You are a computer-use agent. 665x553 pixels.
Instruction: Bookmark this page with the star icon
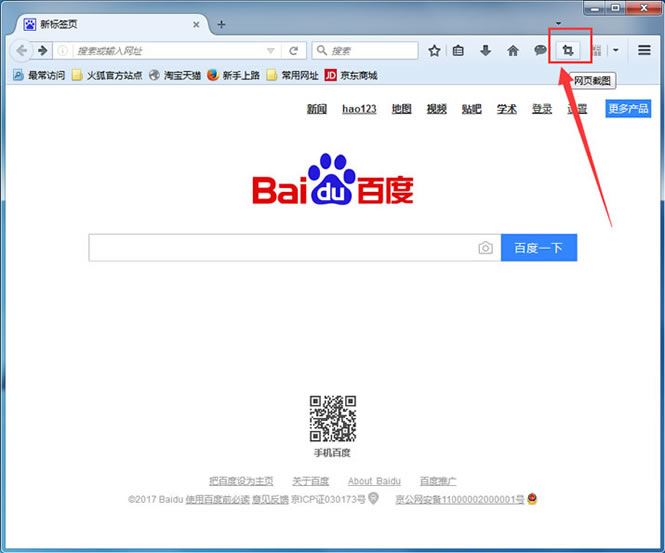(x=434, y=51)
